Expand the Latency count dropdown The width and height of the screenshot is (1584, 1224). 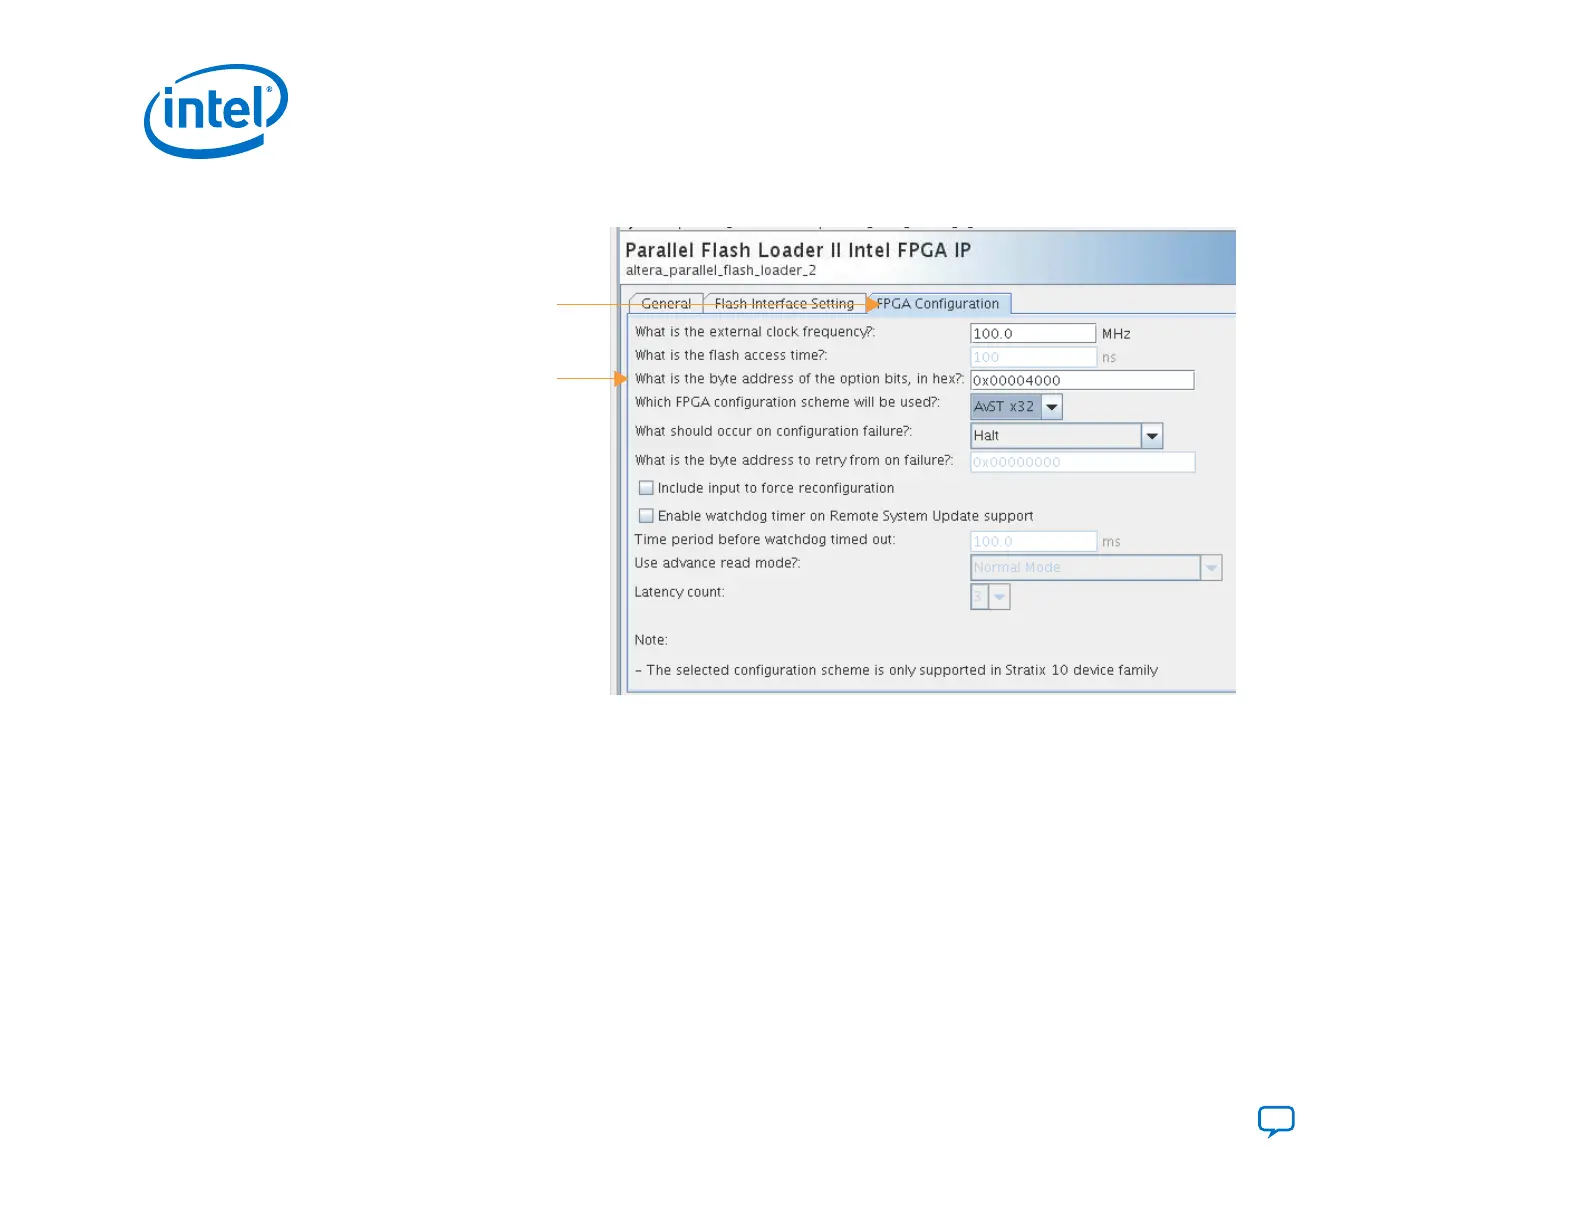[x=990, y=596]
